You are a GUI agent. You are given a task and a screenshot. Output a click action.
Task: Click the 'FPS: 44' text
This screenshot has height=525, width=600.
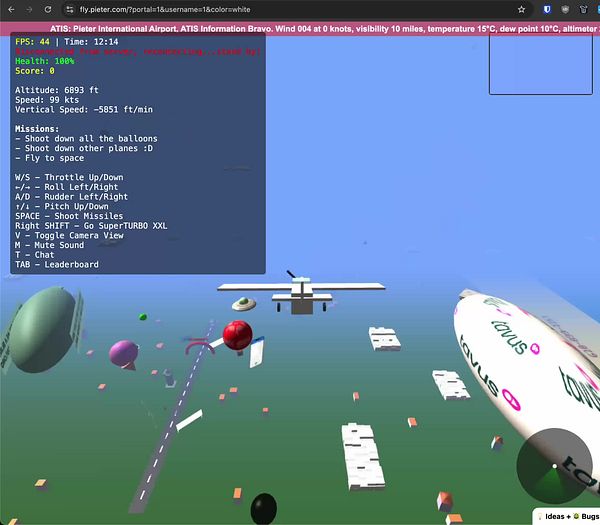click(33, 42)
